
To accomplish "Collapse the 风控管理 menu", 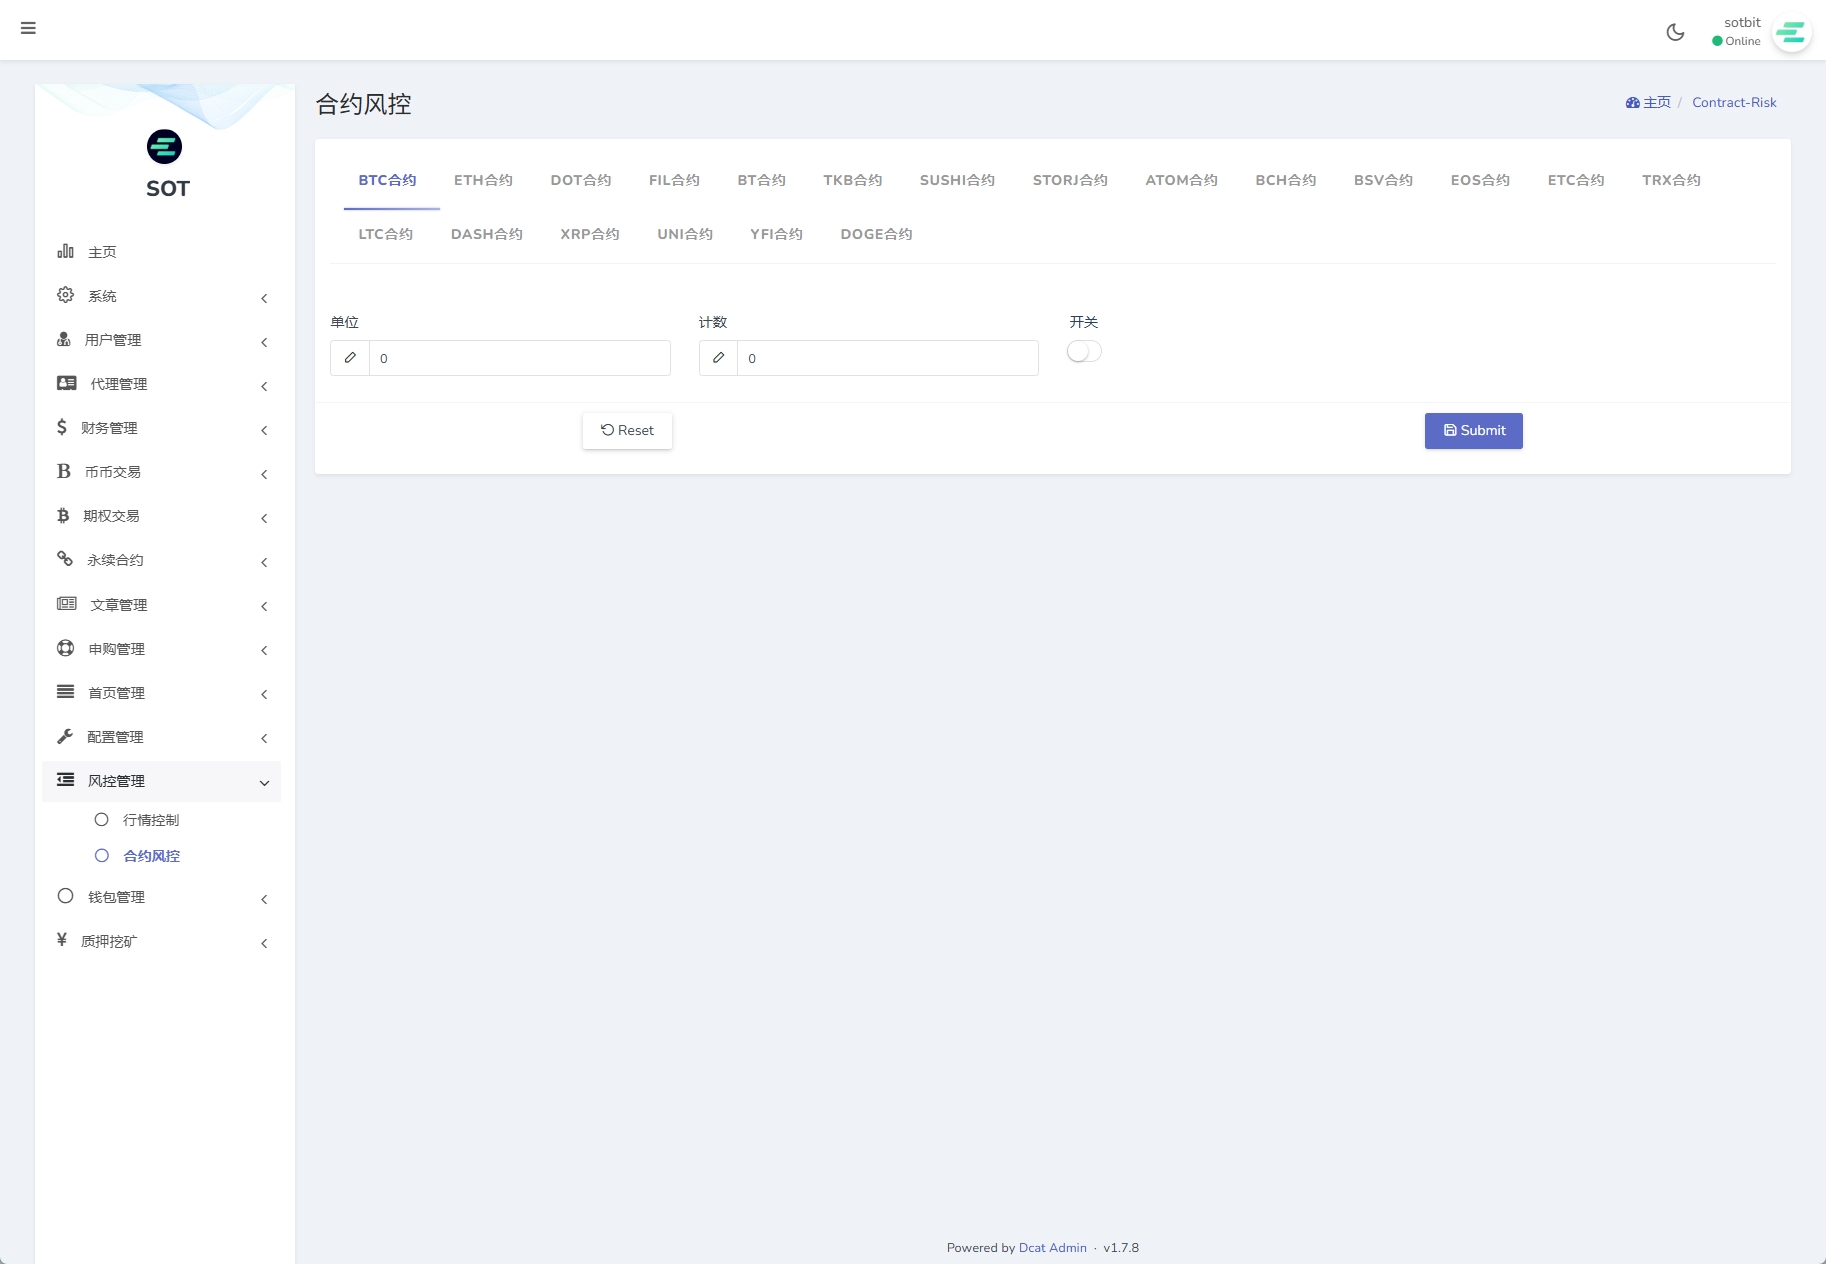I will point(162,781).
